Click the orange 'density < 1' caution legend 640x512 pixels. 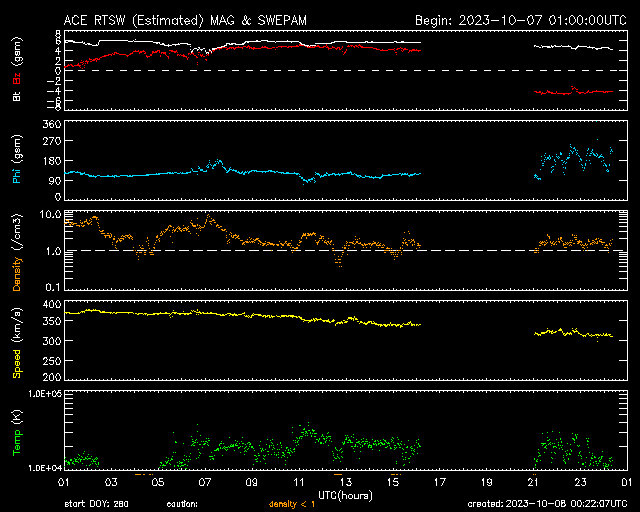pyautogui.click(x=293, y=503)
